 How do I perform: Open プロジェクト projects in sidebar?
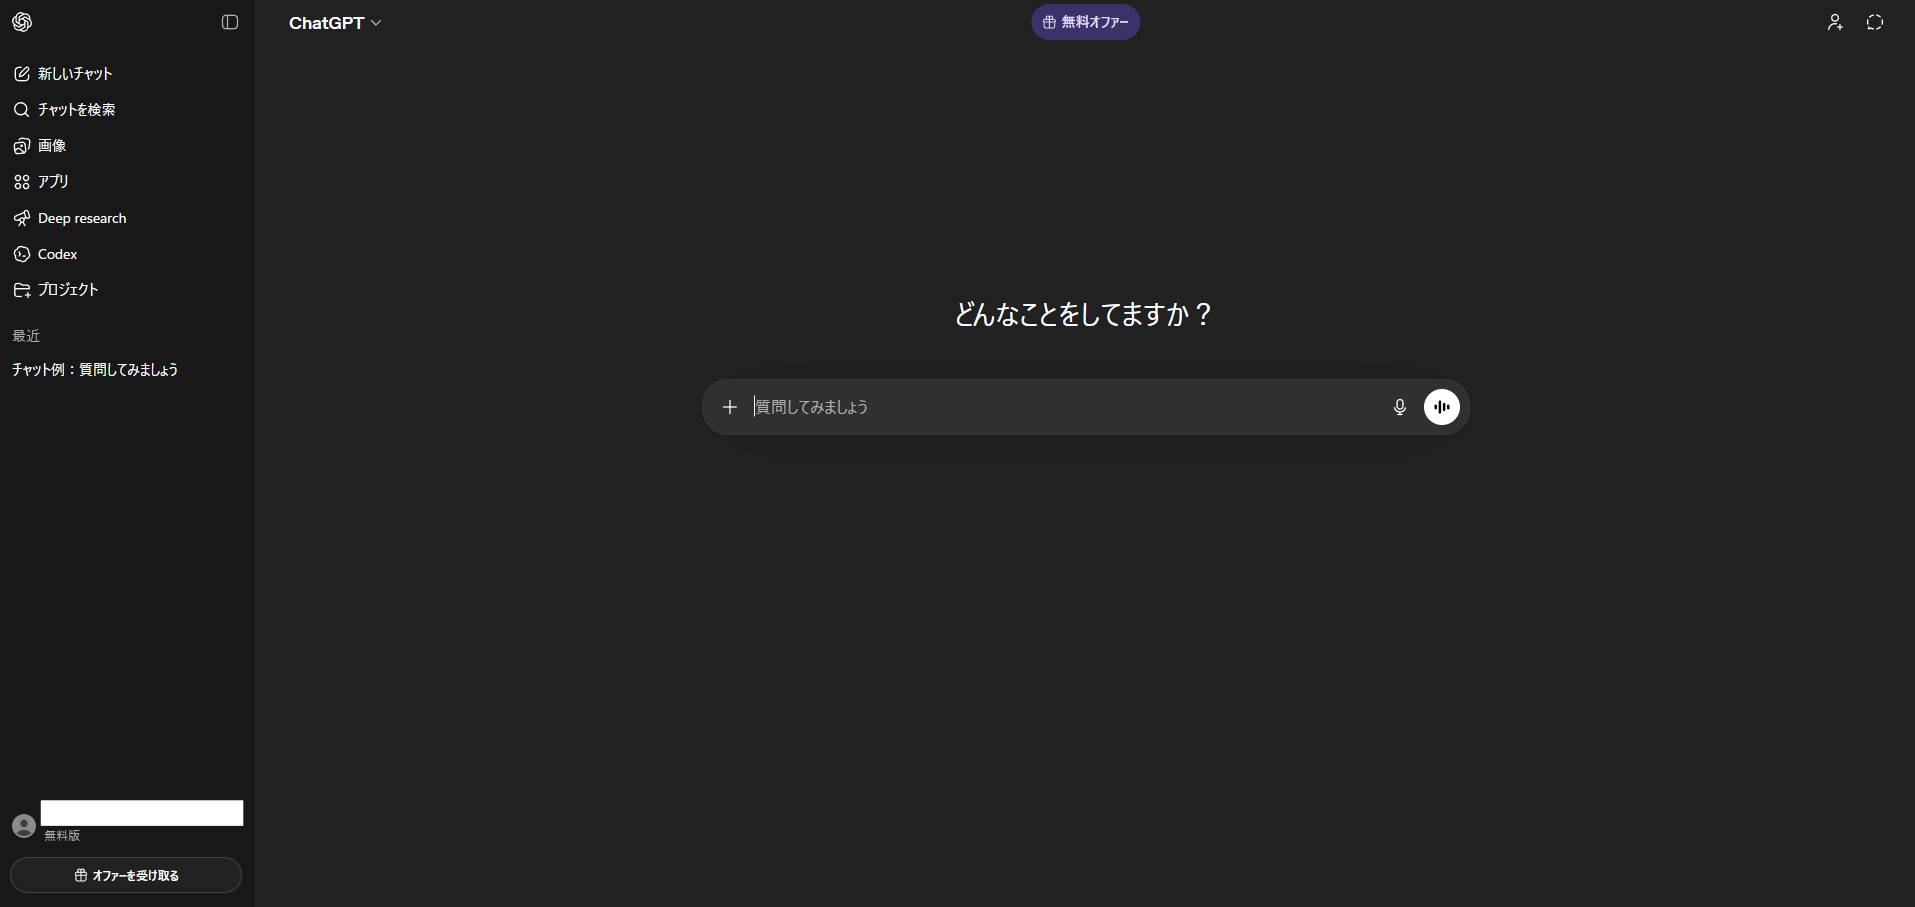(x=68, y=290)
